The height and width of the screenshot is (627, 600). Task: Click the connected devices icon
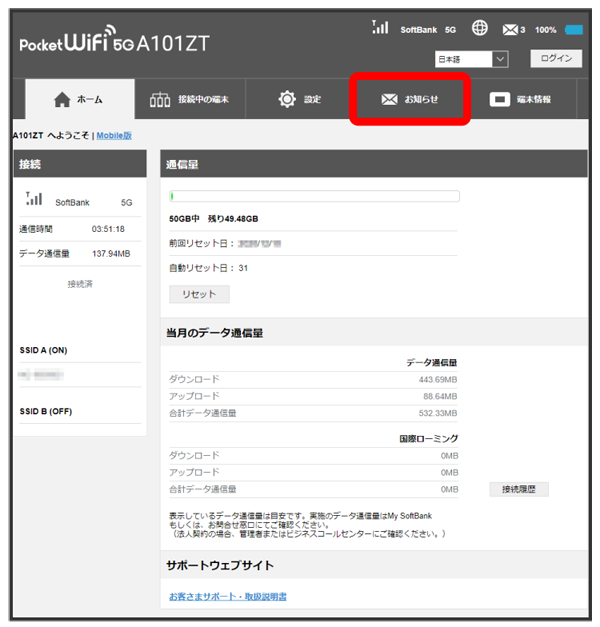[x=160, y=99]
